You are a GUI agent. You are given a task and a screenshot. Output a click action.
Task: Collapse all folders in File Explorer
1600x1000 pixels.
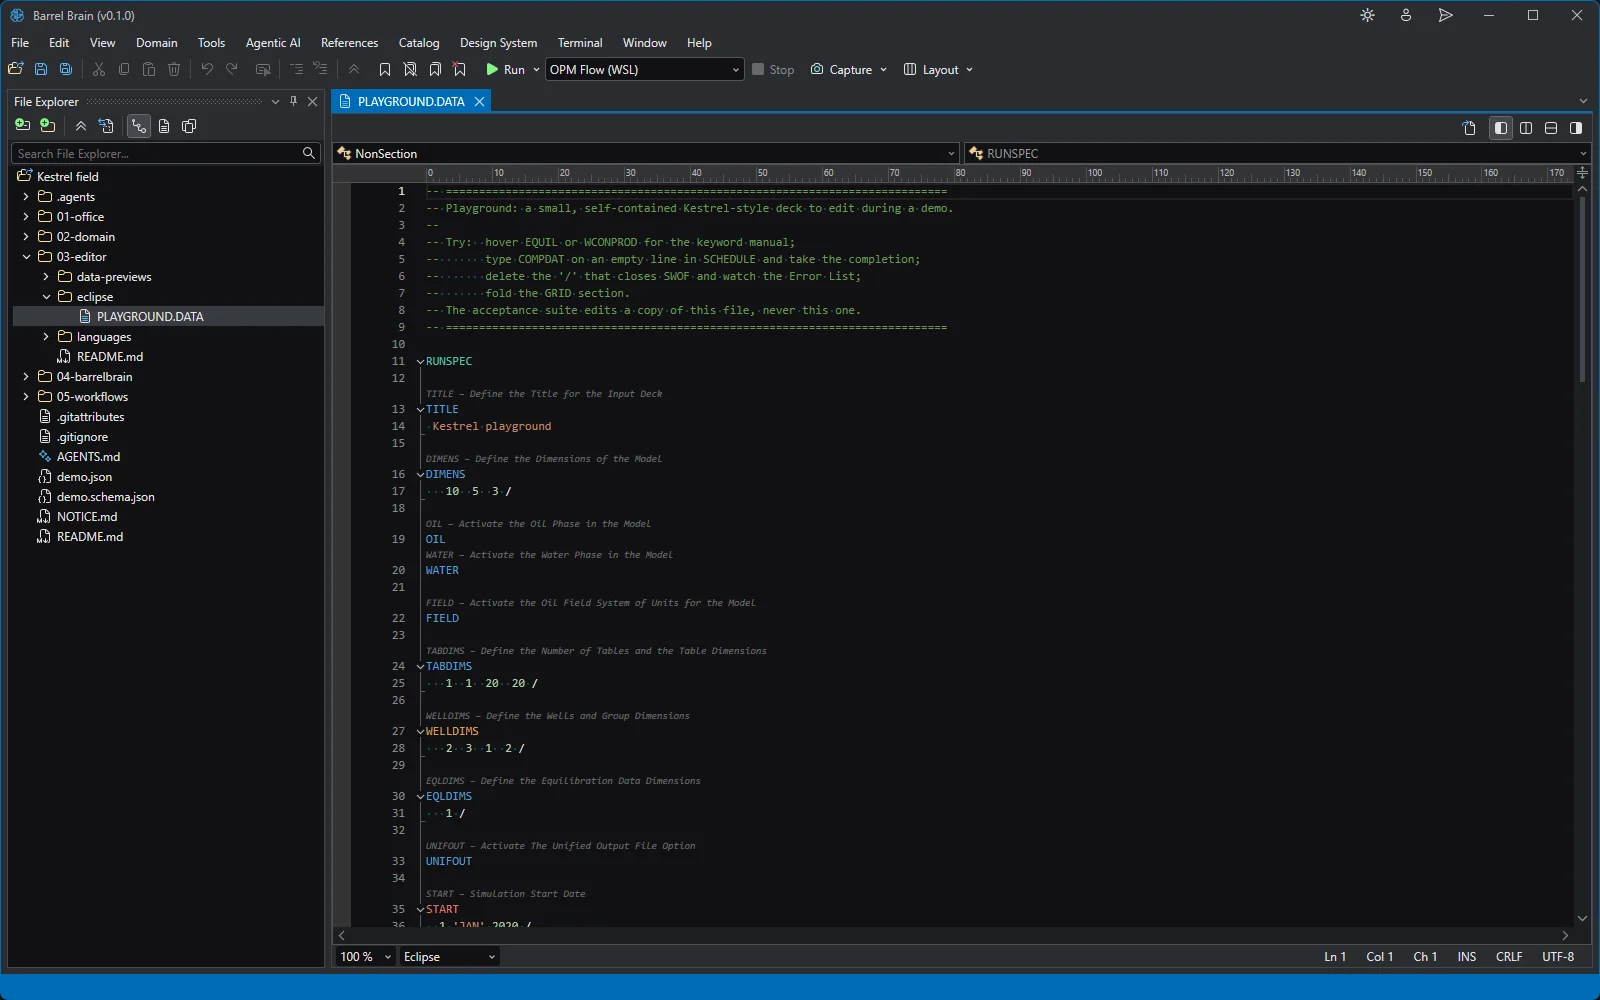coord(81,126)
